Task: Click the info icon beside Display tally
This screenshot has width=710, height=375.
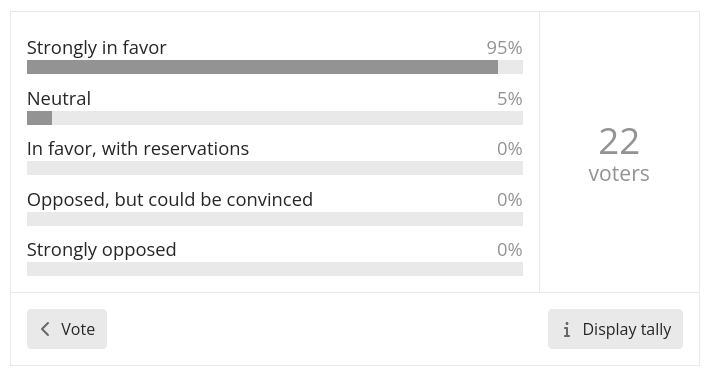Action: point(566,330)
